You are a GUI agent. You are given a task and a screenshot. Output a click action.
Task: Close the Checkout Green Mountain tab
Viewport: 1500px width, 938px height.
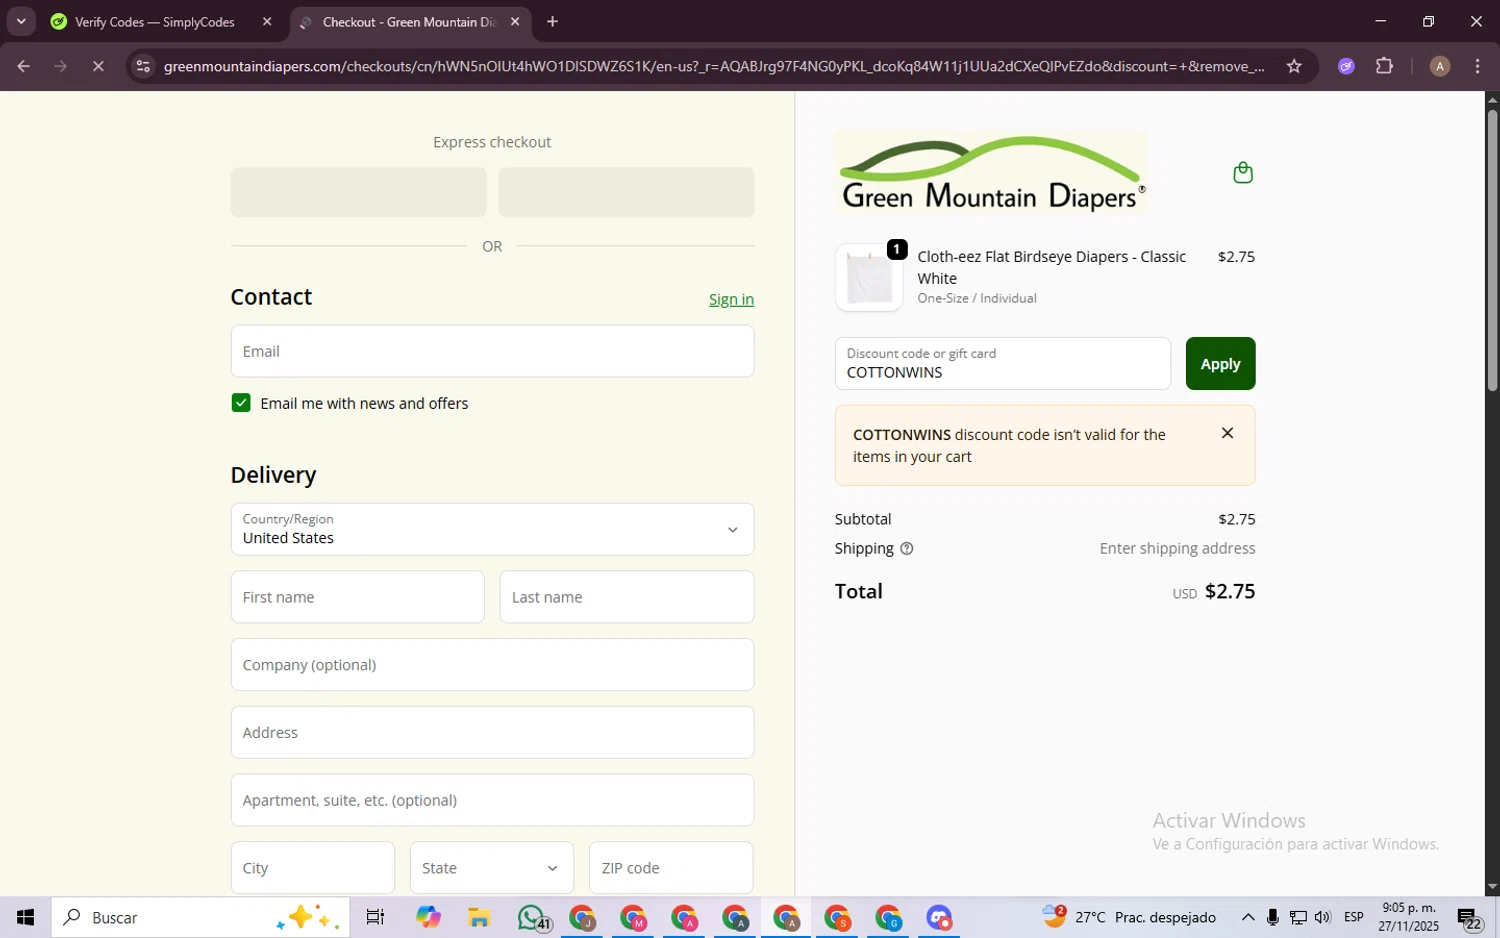[515, 22]
